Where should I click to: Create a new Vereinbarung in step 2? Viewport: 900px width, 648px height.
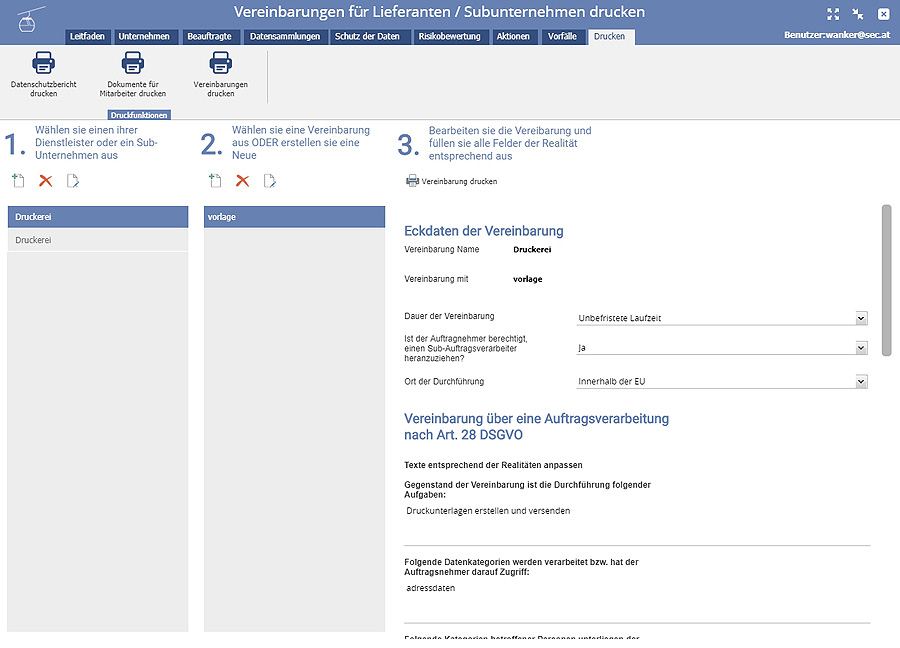[x=215, y=181]
